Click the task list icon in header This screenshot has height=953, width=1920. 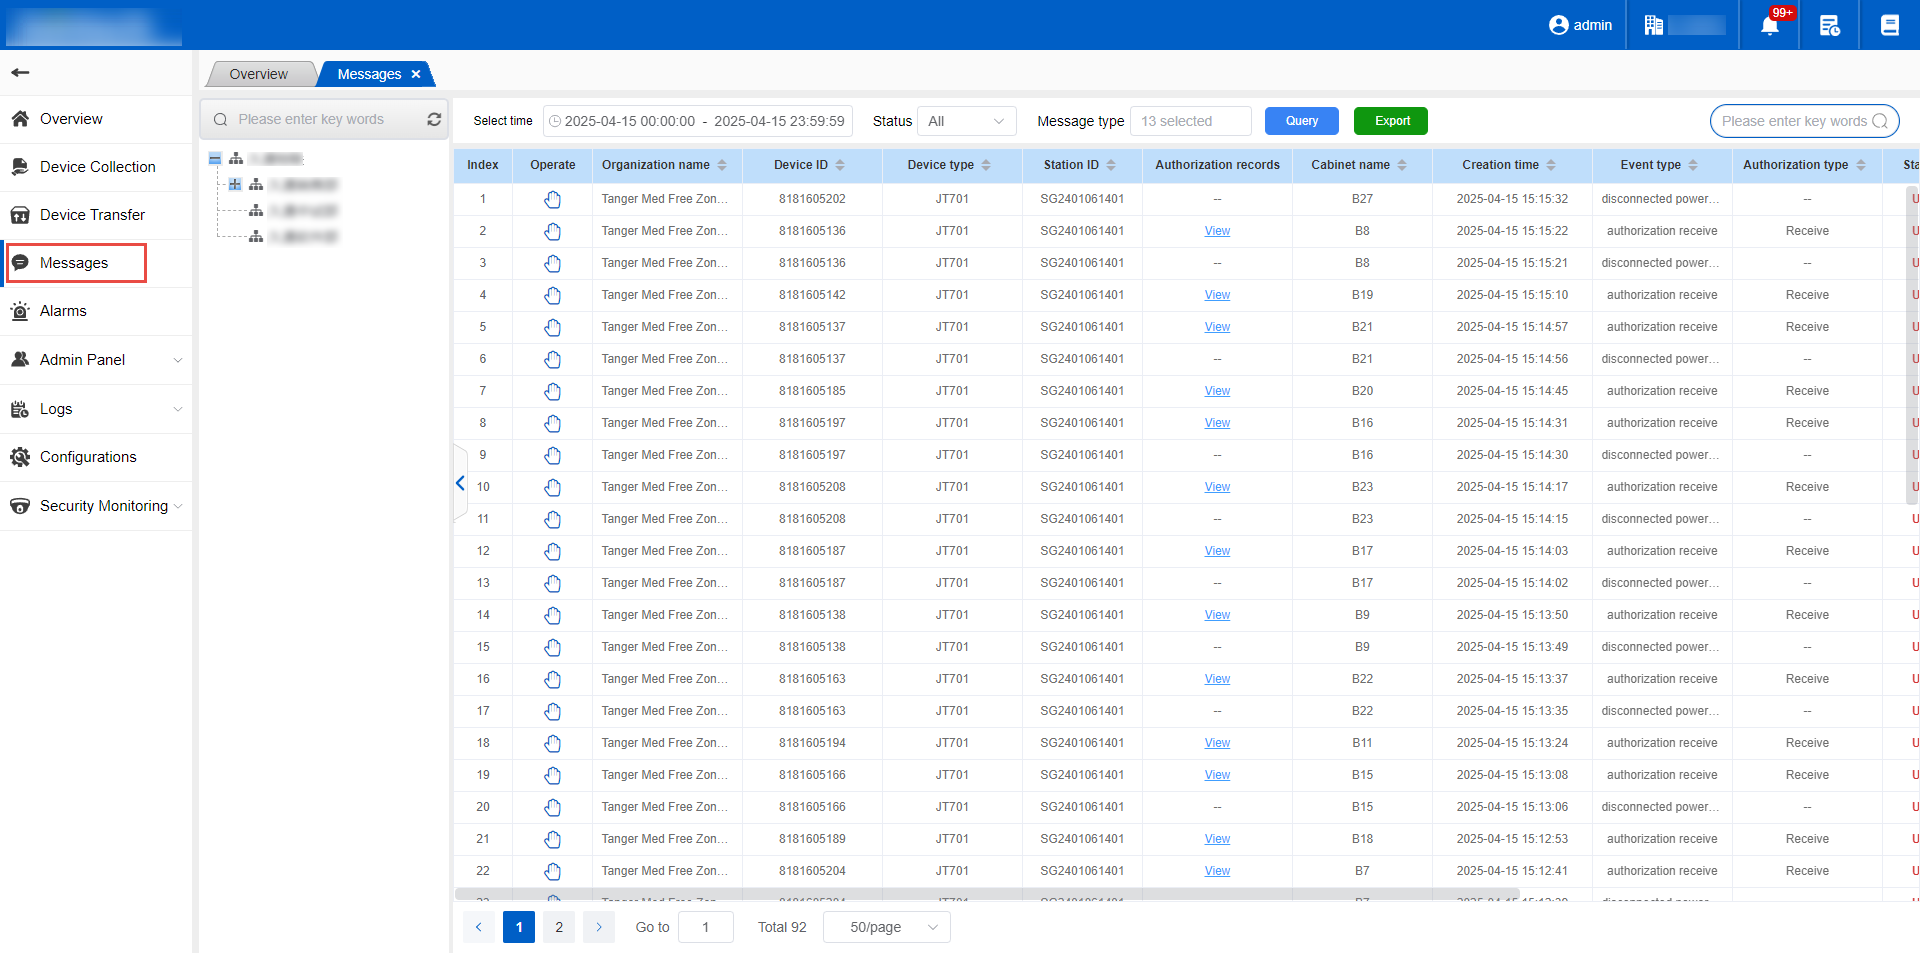tap(1829, 25)
